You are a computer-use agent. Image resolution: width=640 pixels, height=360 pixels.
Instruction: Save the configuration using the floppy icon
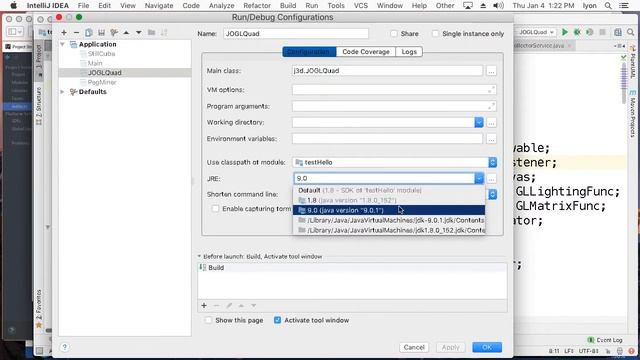click(101, 32)
